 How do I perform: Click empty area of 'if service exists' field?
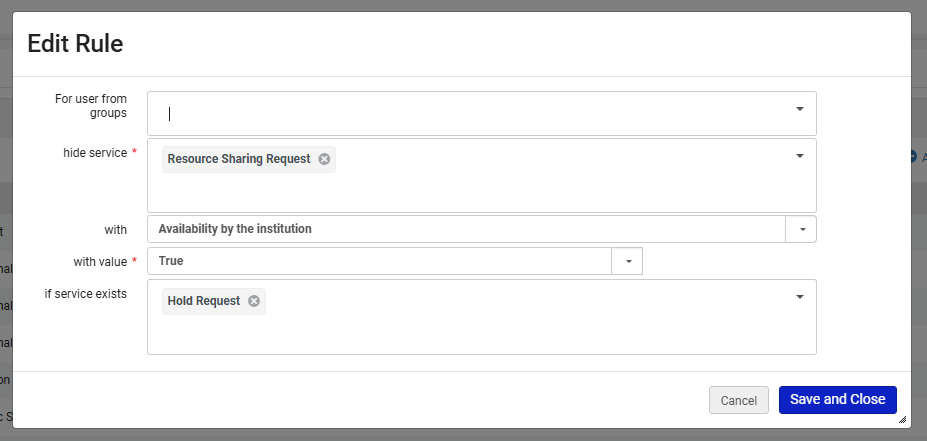click(x=480, y=332)
